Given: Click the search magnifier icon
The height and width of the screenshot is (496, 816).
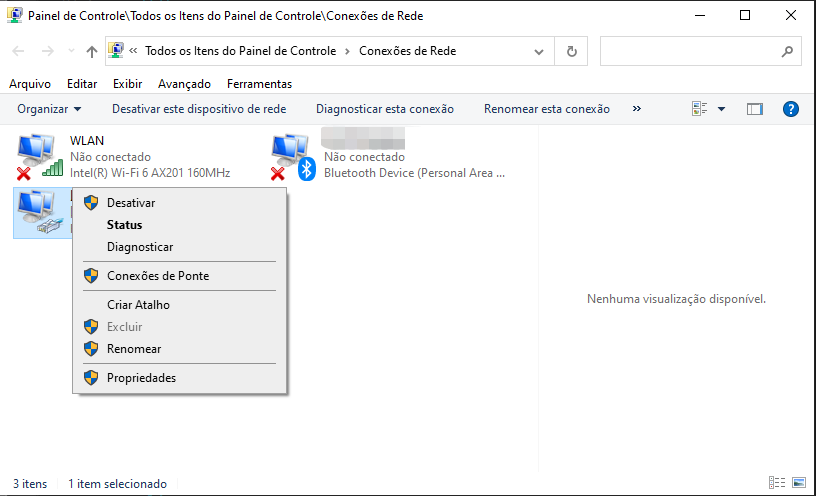Looking at the screenshot, I should tap(787, 51).
